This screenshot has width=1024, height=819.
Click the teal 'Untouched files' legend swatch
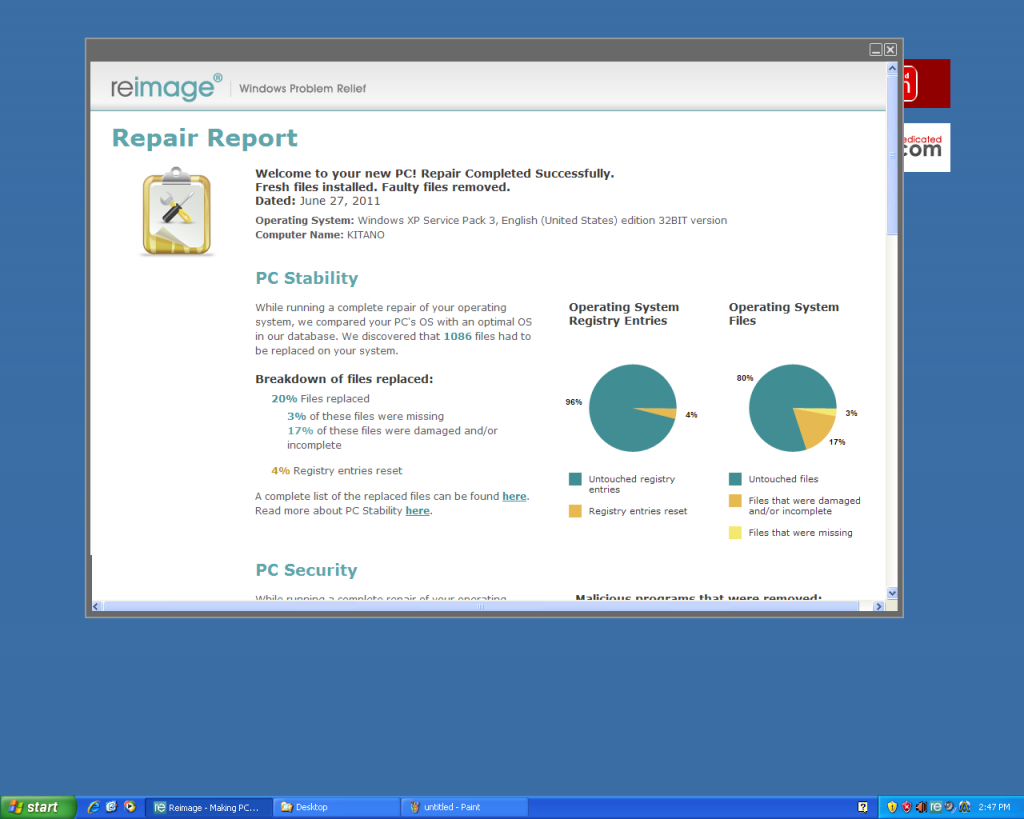click(x=735, y=479)
